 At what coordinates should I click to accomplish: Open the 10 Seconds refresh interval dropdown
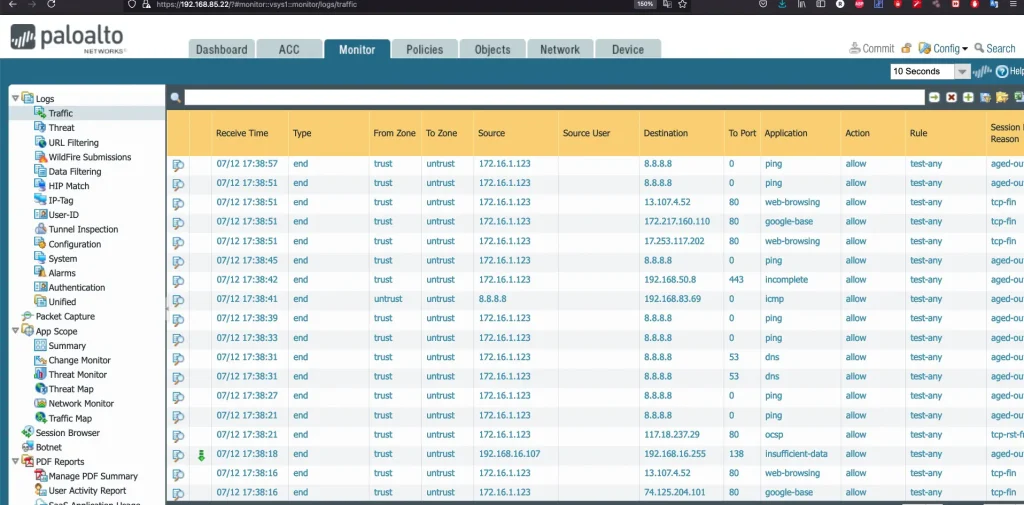(961, 72)
